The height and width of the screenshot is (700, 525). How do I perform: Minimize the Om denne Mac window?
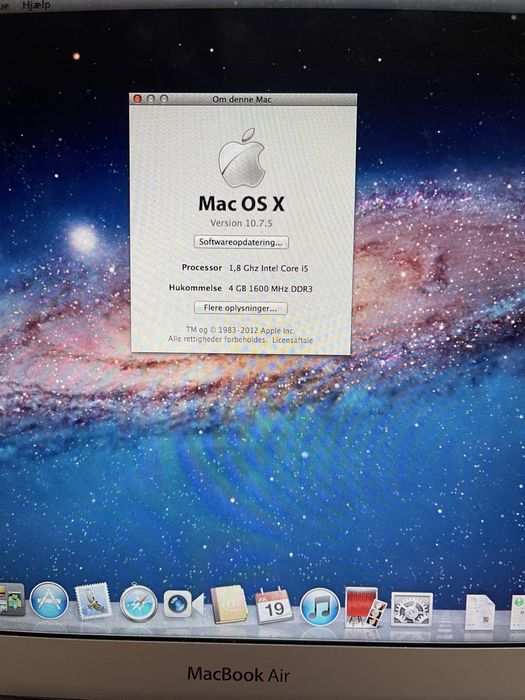pos(150,99)
